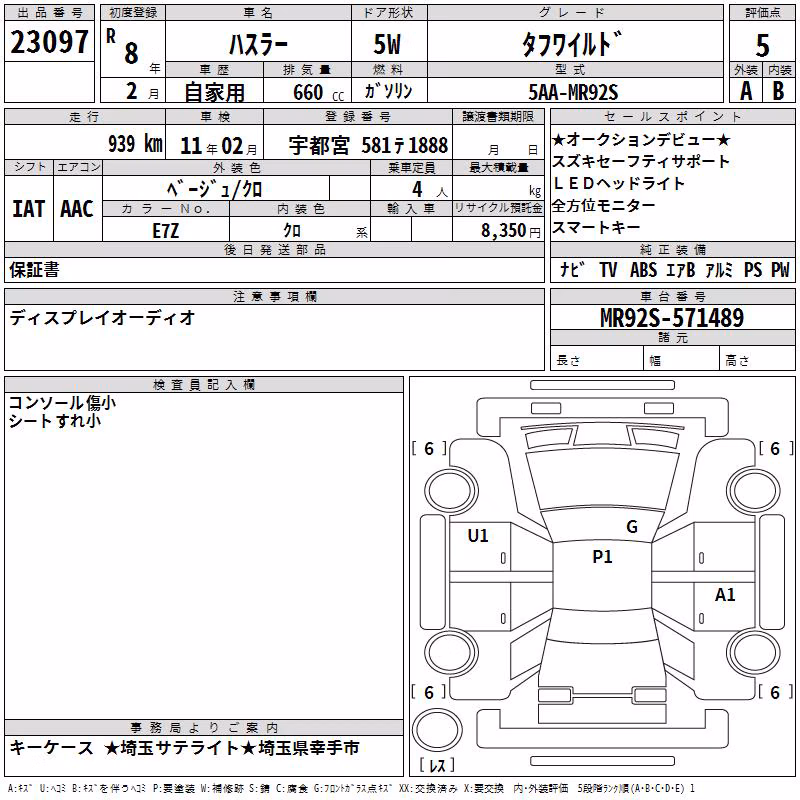Click the door type value 5W
The image size is (800, 800).
coord(388,44)
